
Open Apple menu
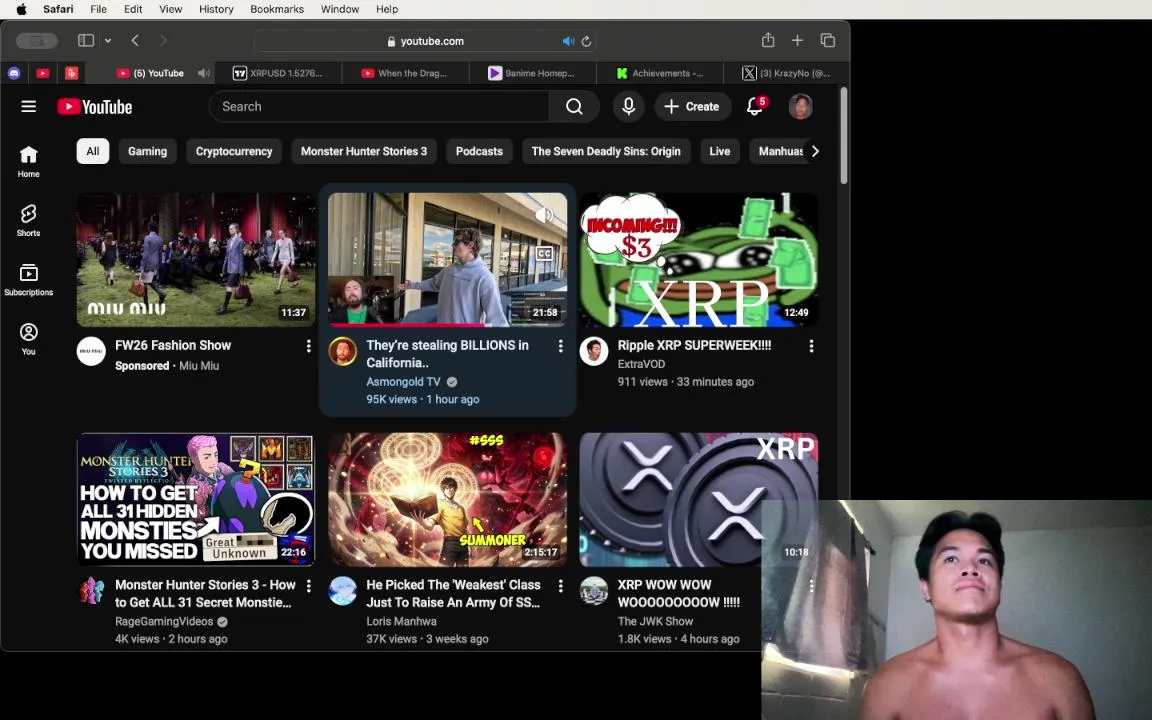(x=21, y=9)
